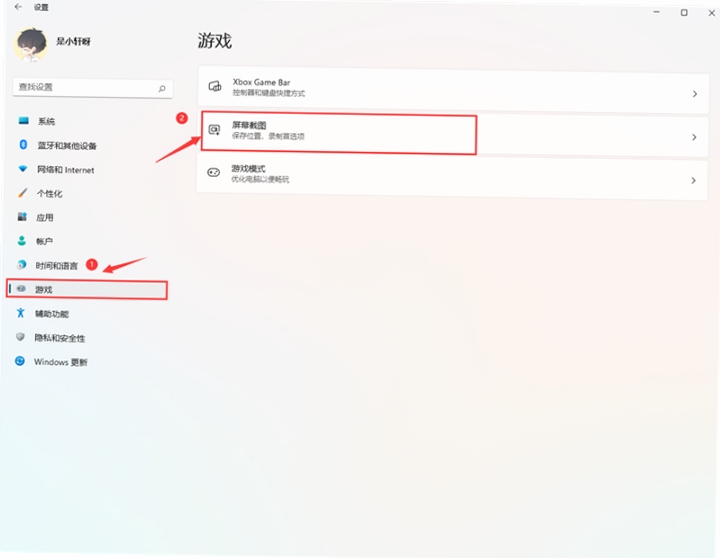
Task: Click the 个性化 paintbrush icon
Action: point(22,193)
